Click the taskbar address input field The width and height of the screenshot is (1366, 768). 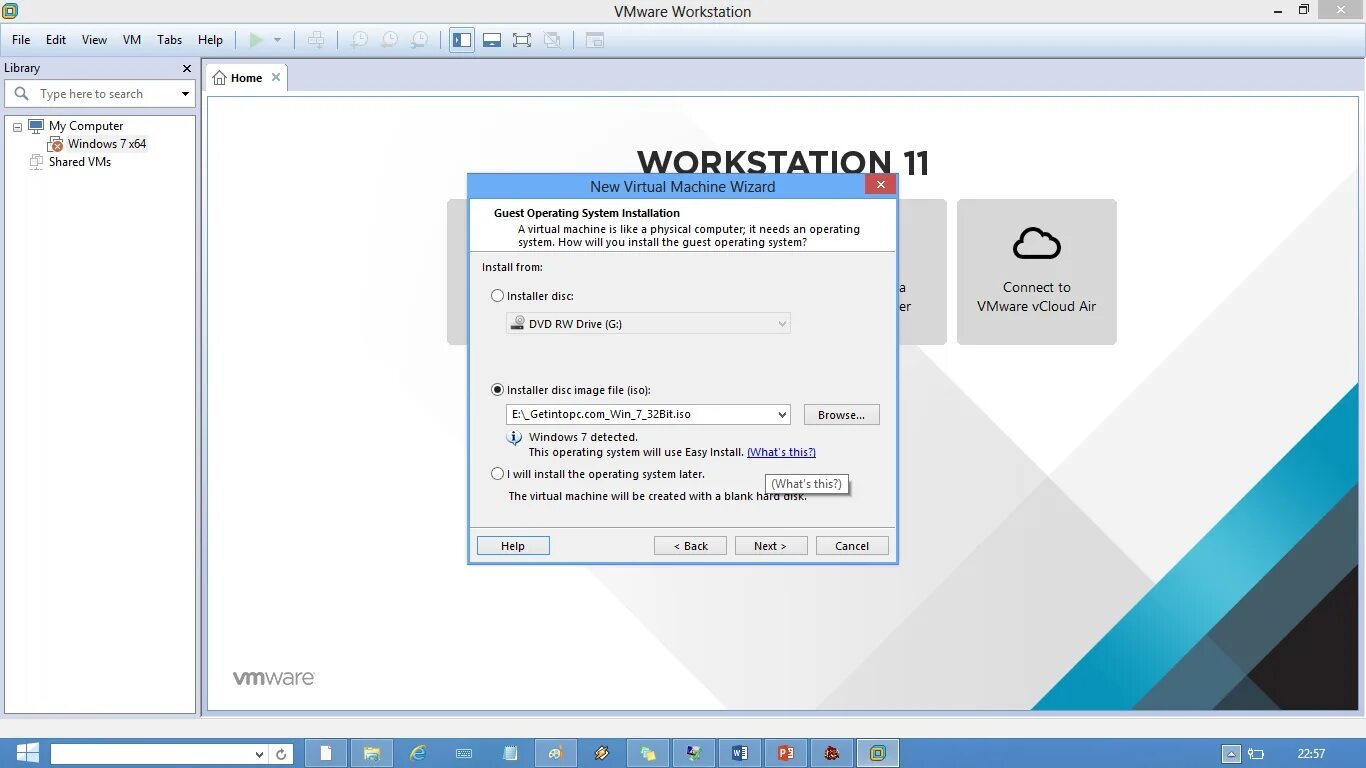150,754
